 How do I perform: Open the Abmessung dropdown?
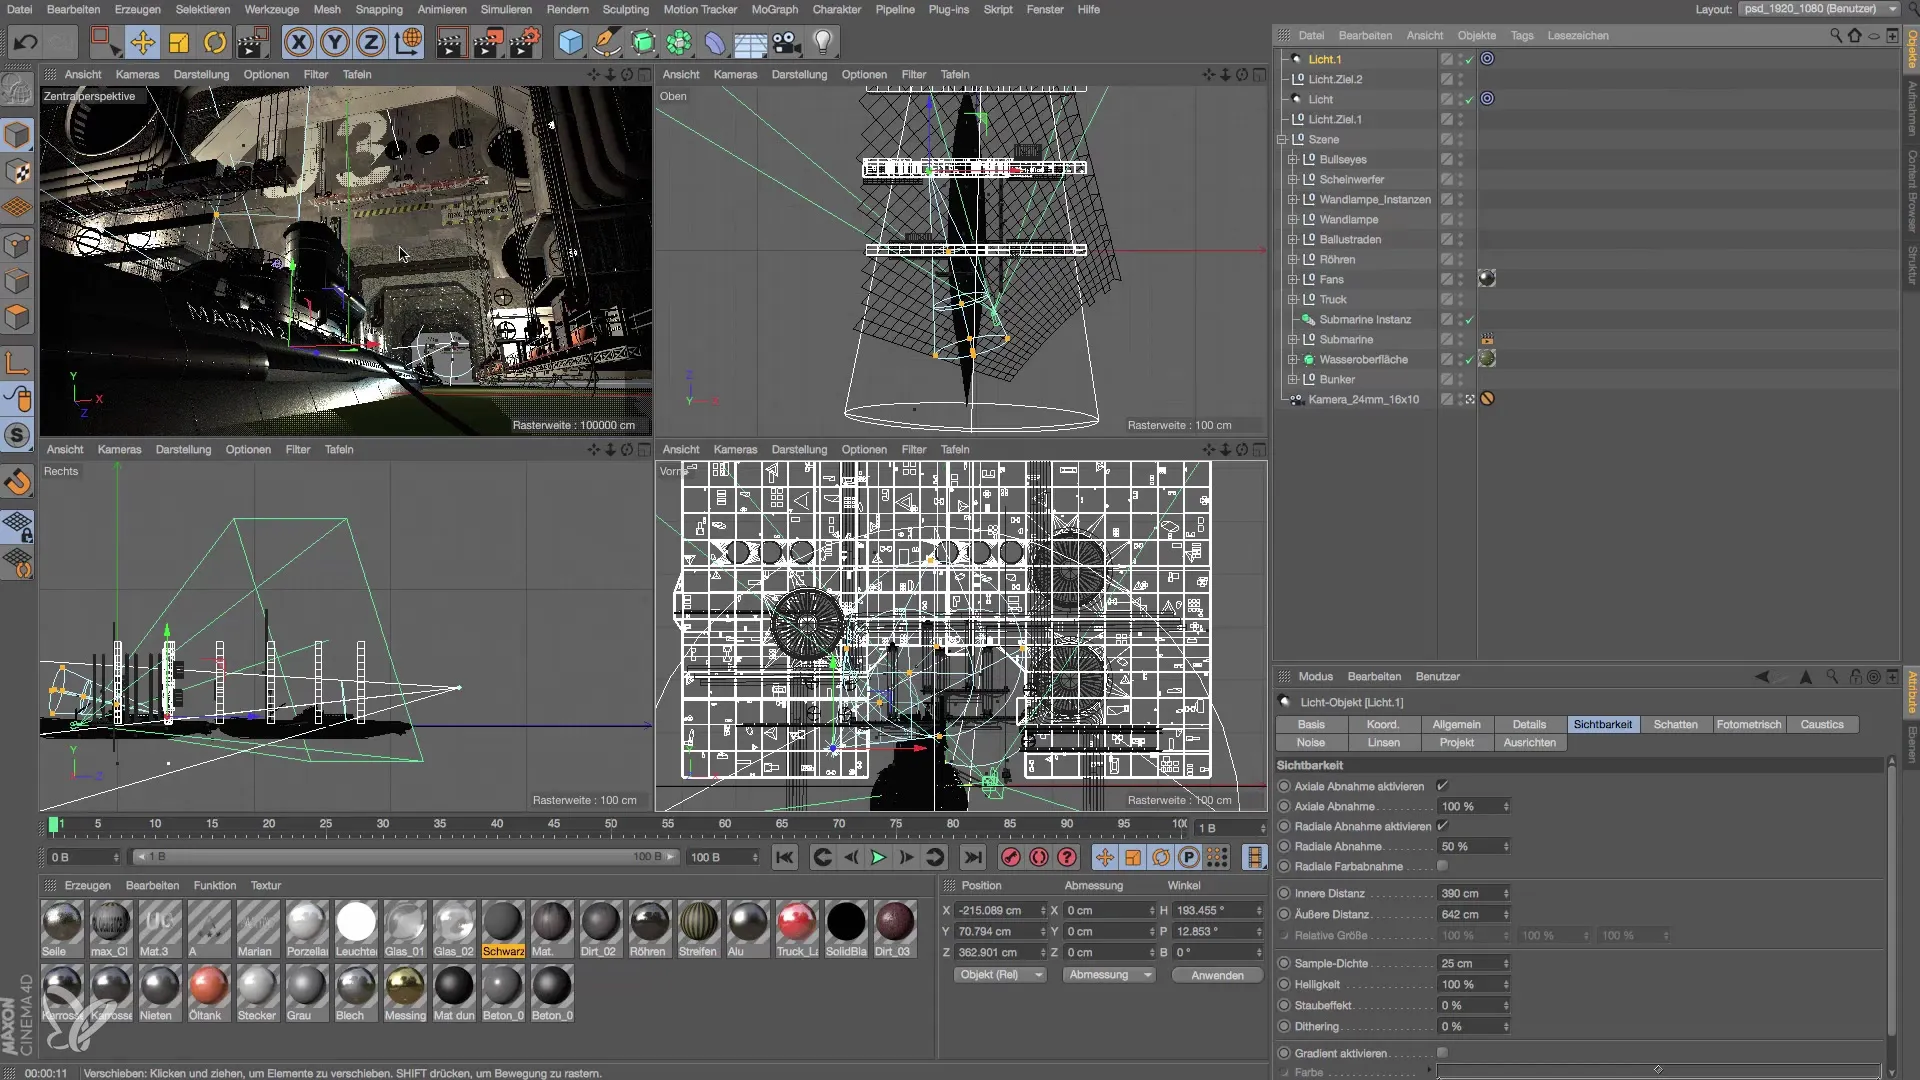click(x=1109, y=975)
